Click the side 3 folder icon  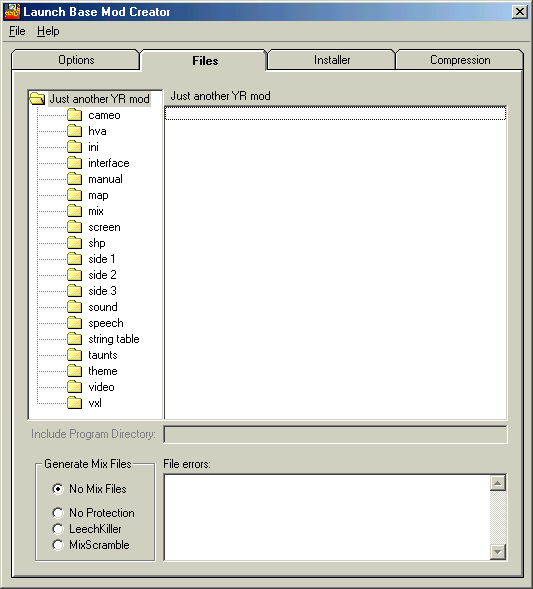click(75, 291)
